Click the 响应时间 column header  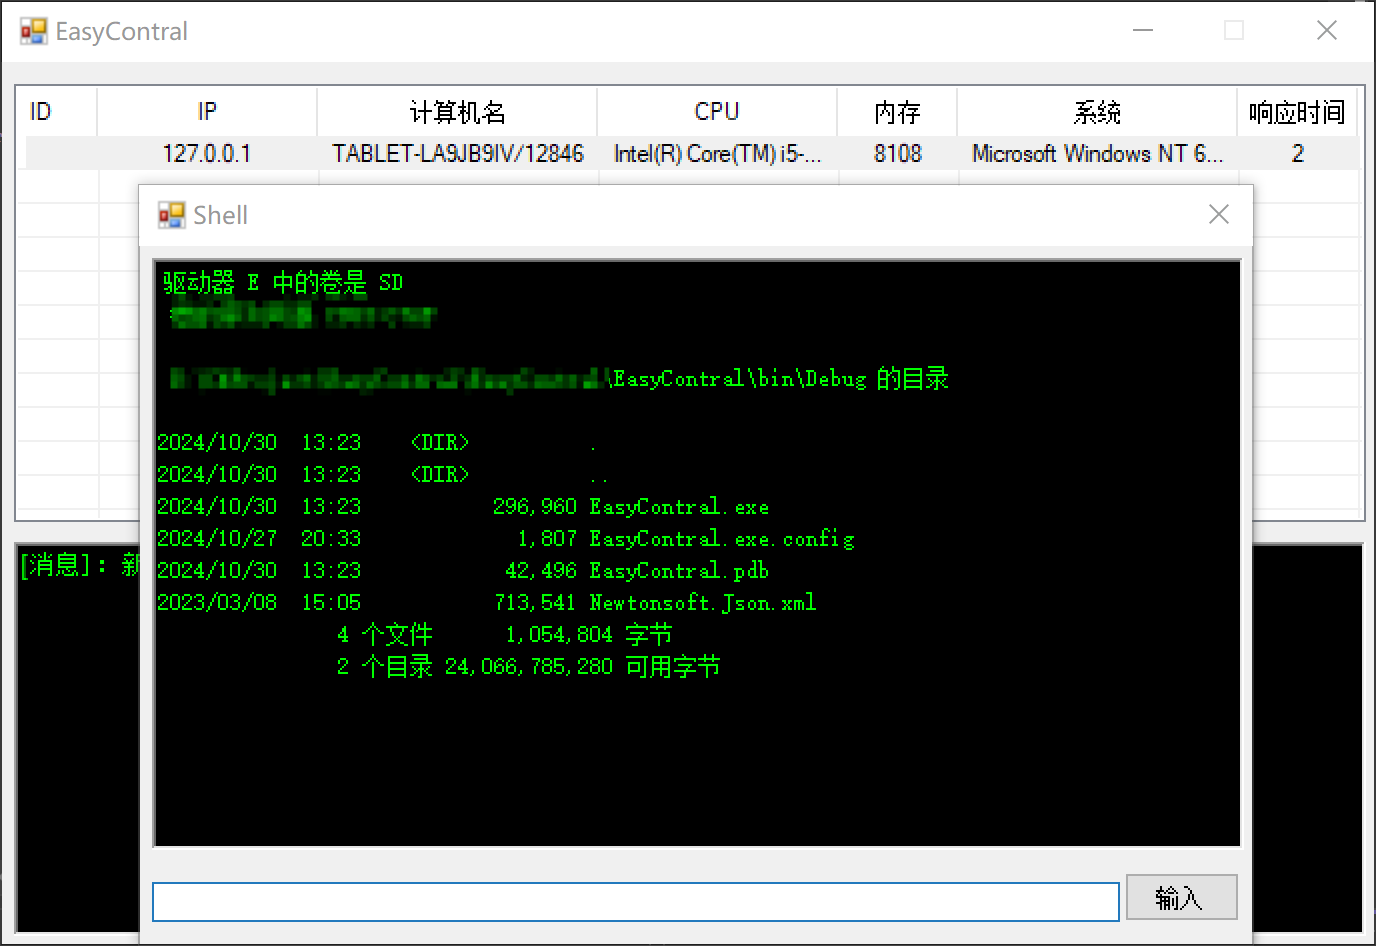coord(1297,111)
